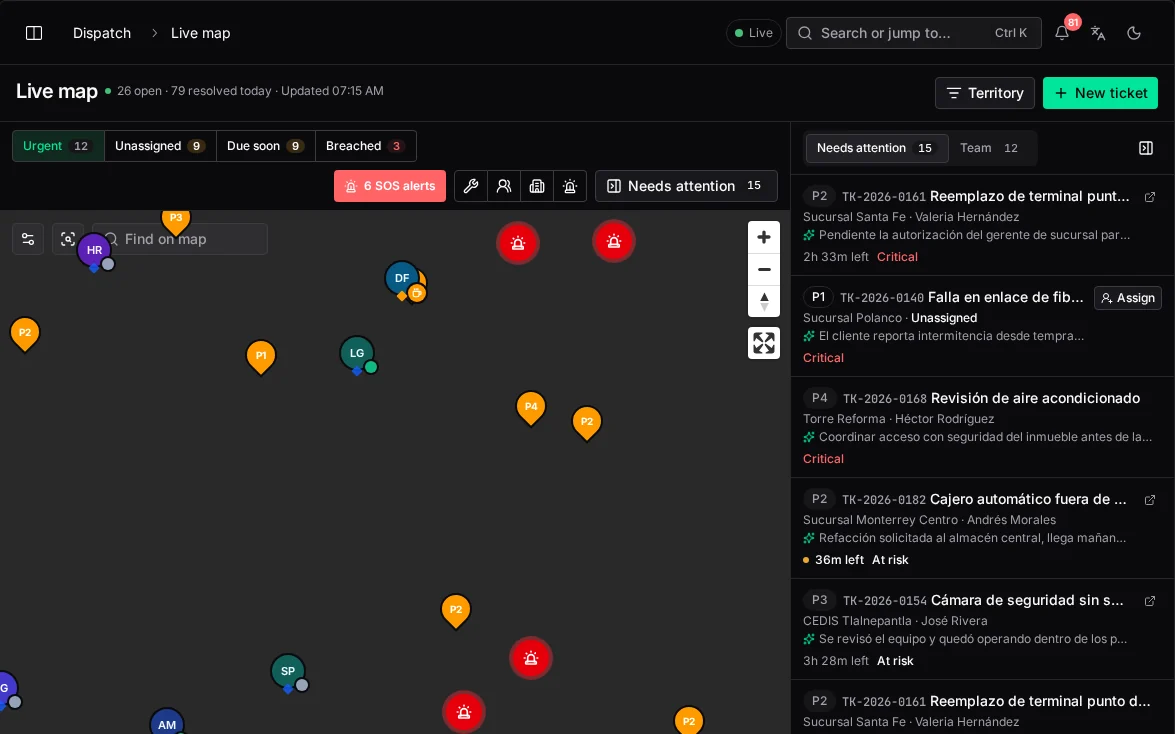Image resolution: width=1175 pixels, height=734 pixels.
Task: Click Sucursal Monterrey Centro · Andrés Morales
Action: pos(929,520)
